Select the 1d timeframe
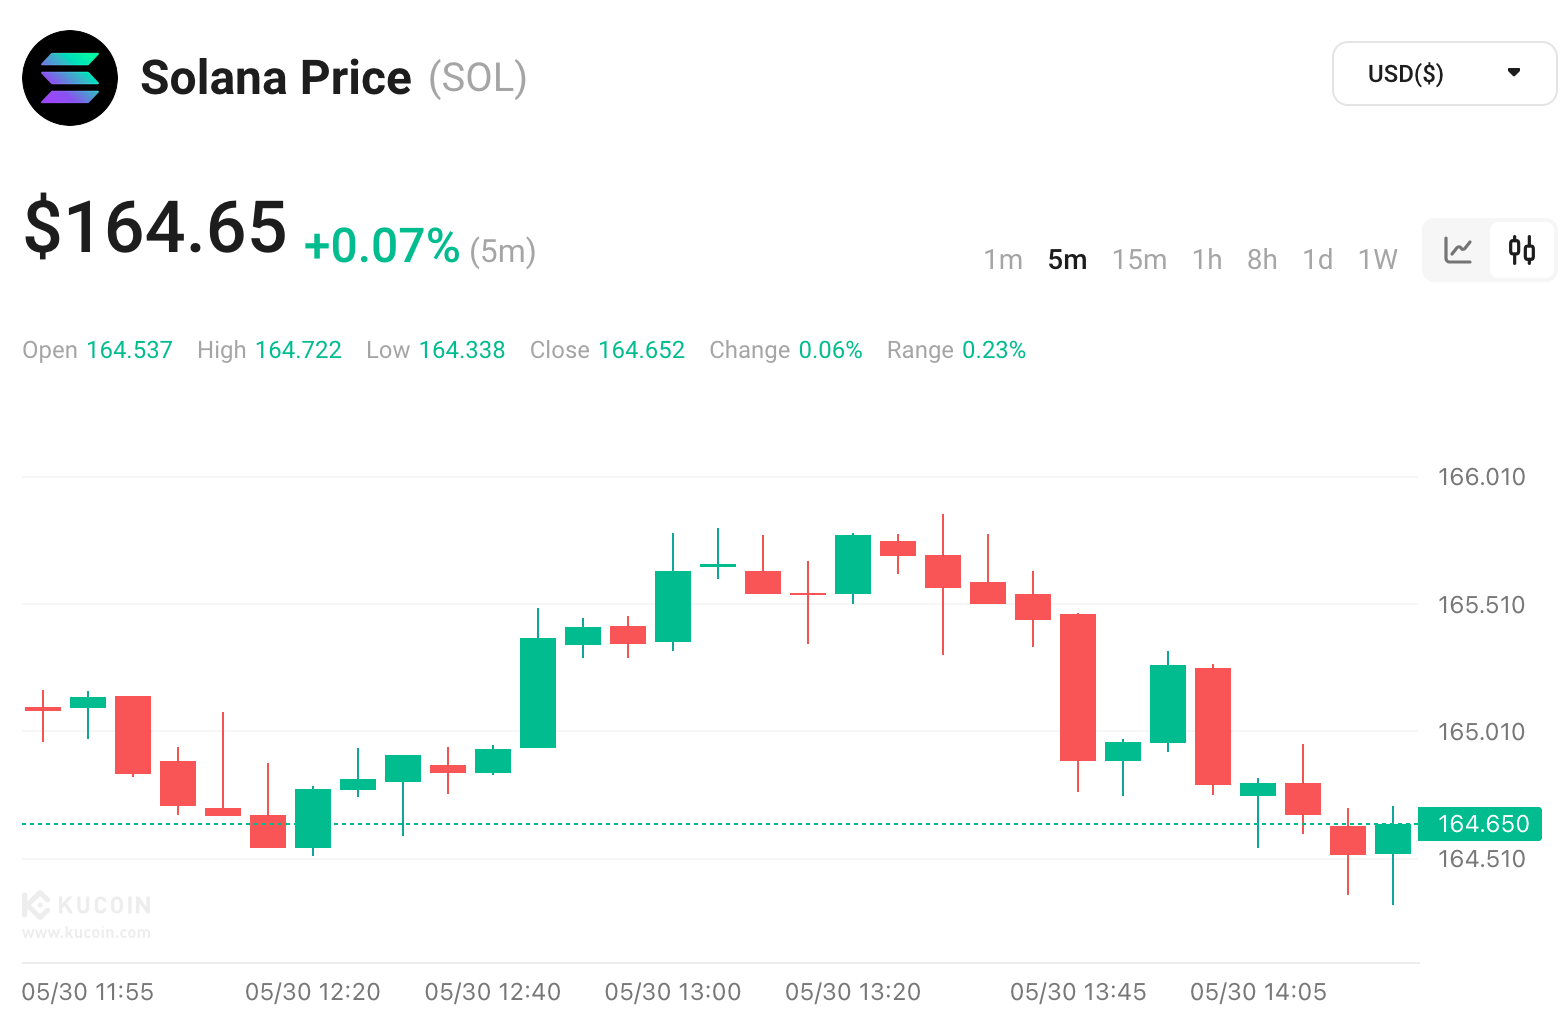1568x1020 pixels. coord(1317,260)
